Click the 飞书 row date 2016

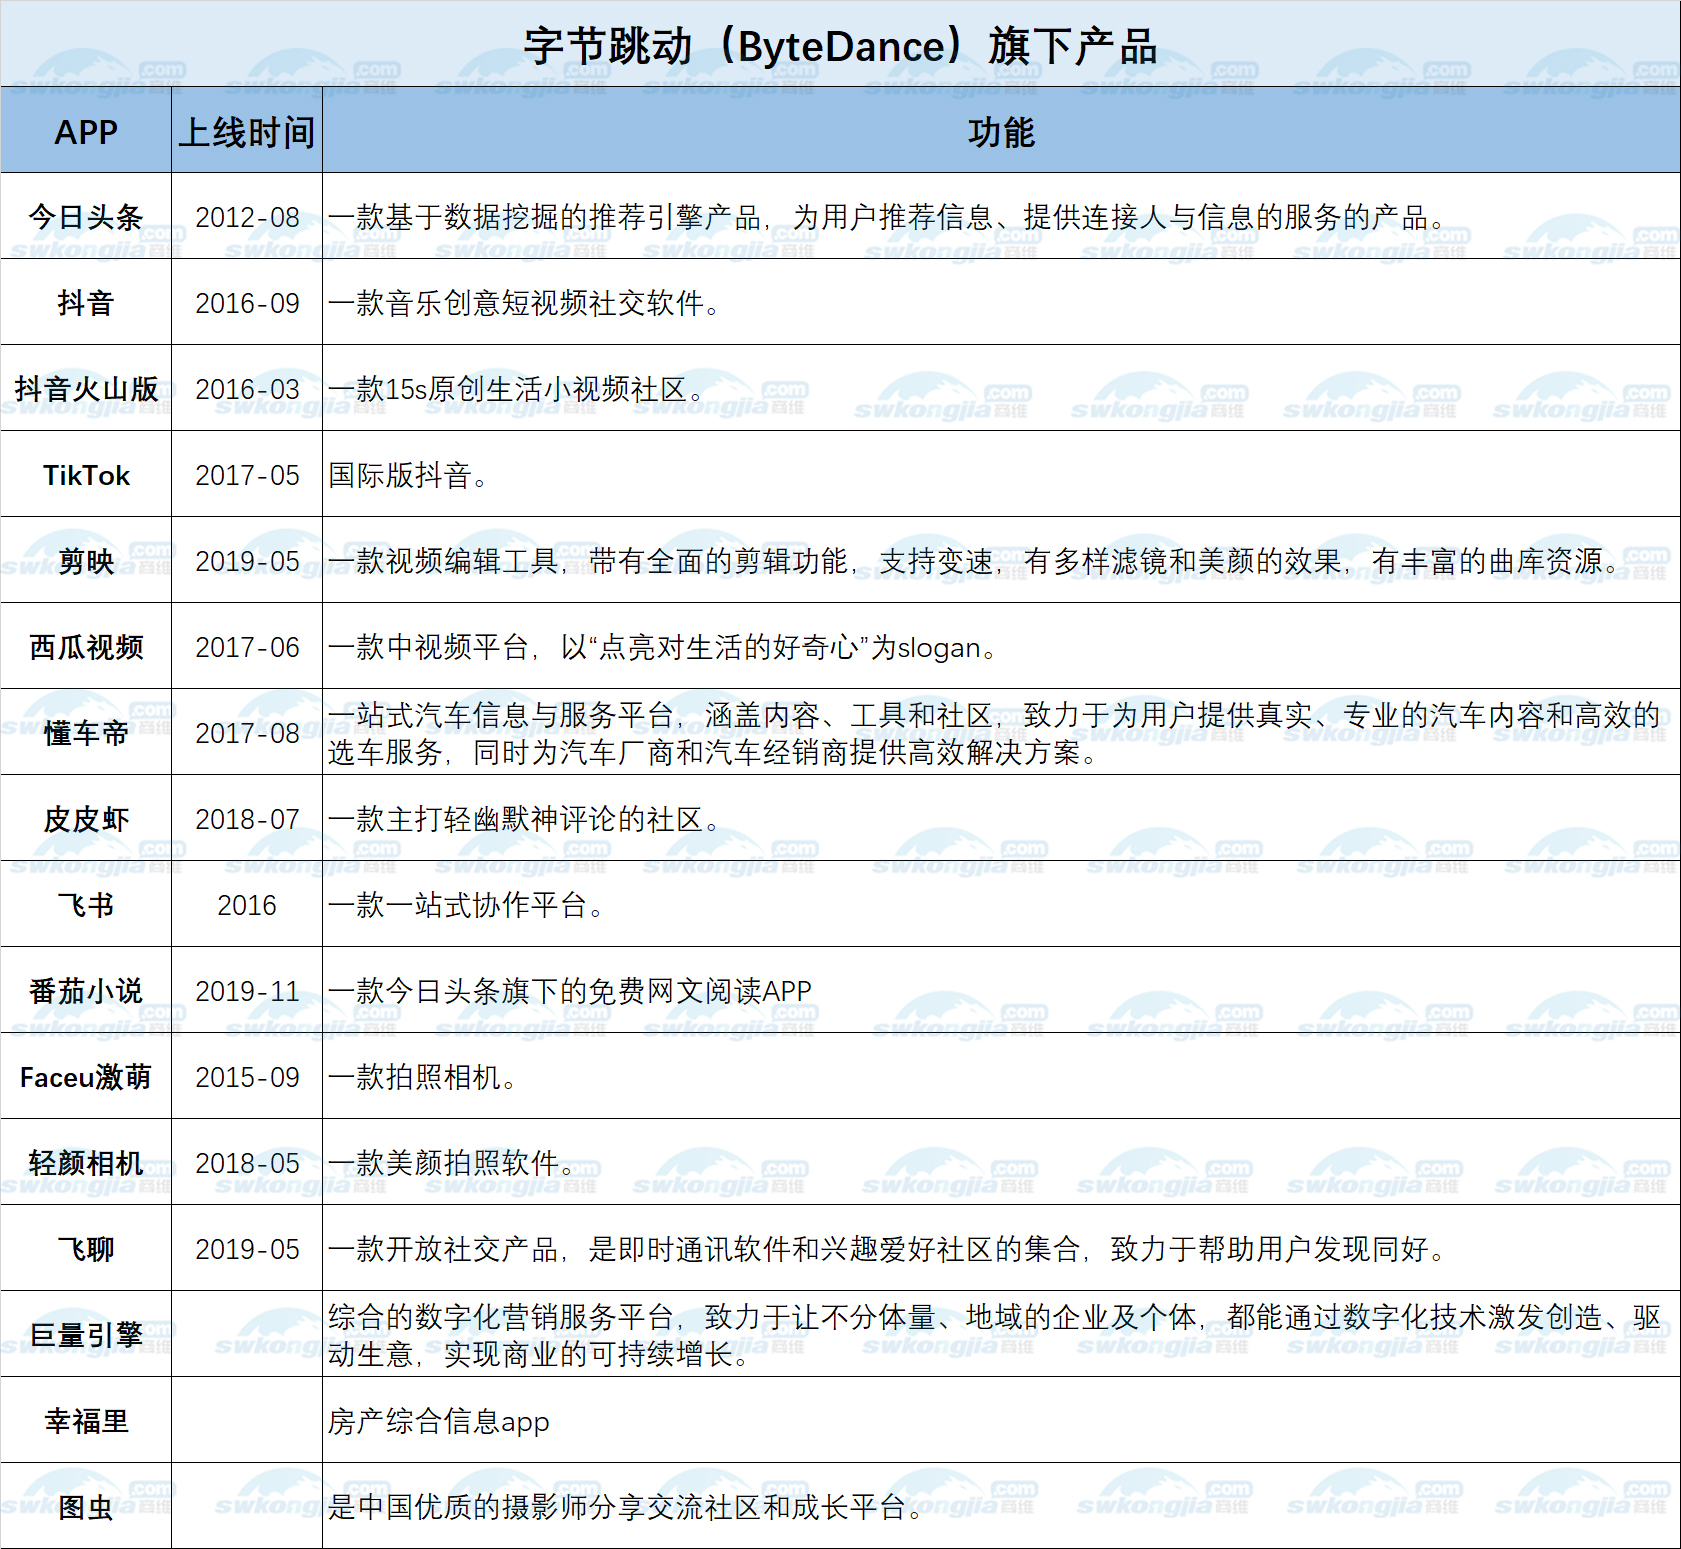[247, 905]
